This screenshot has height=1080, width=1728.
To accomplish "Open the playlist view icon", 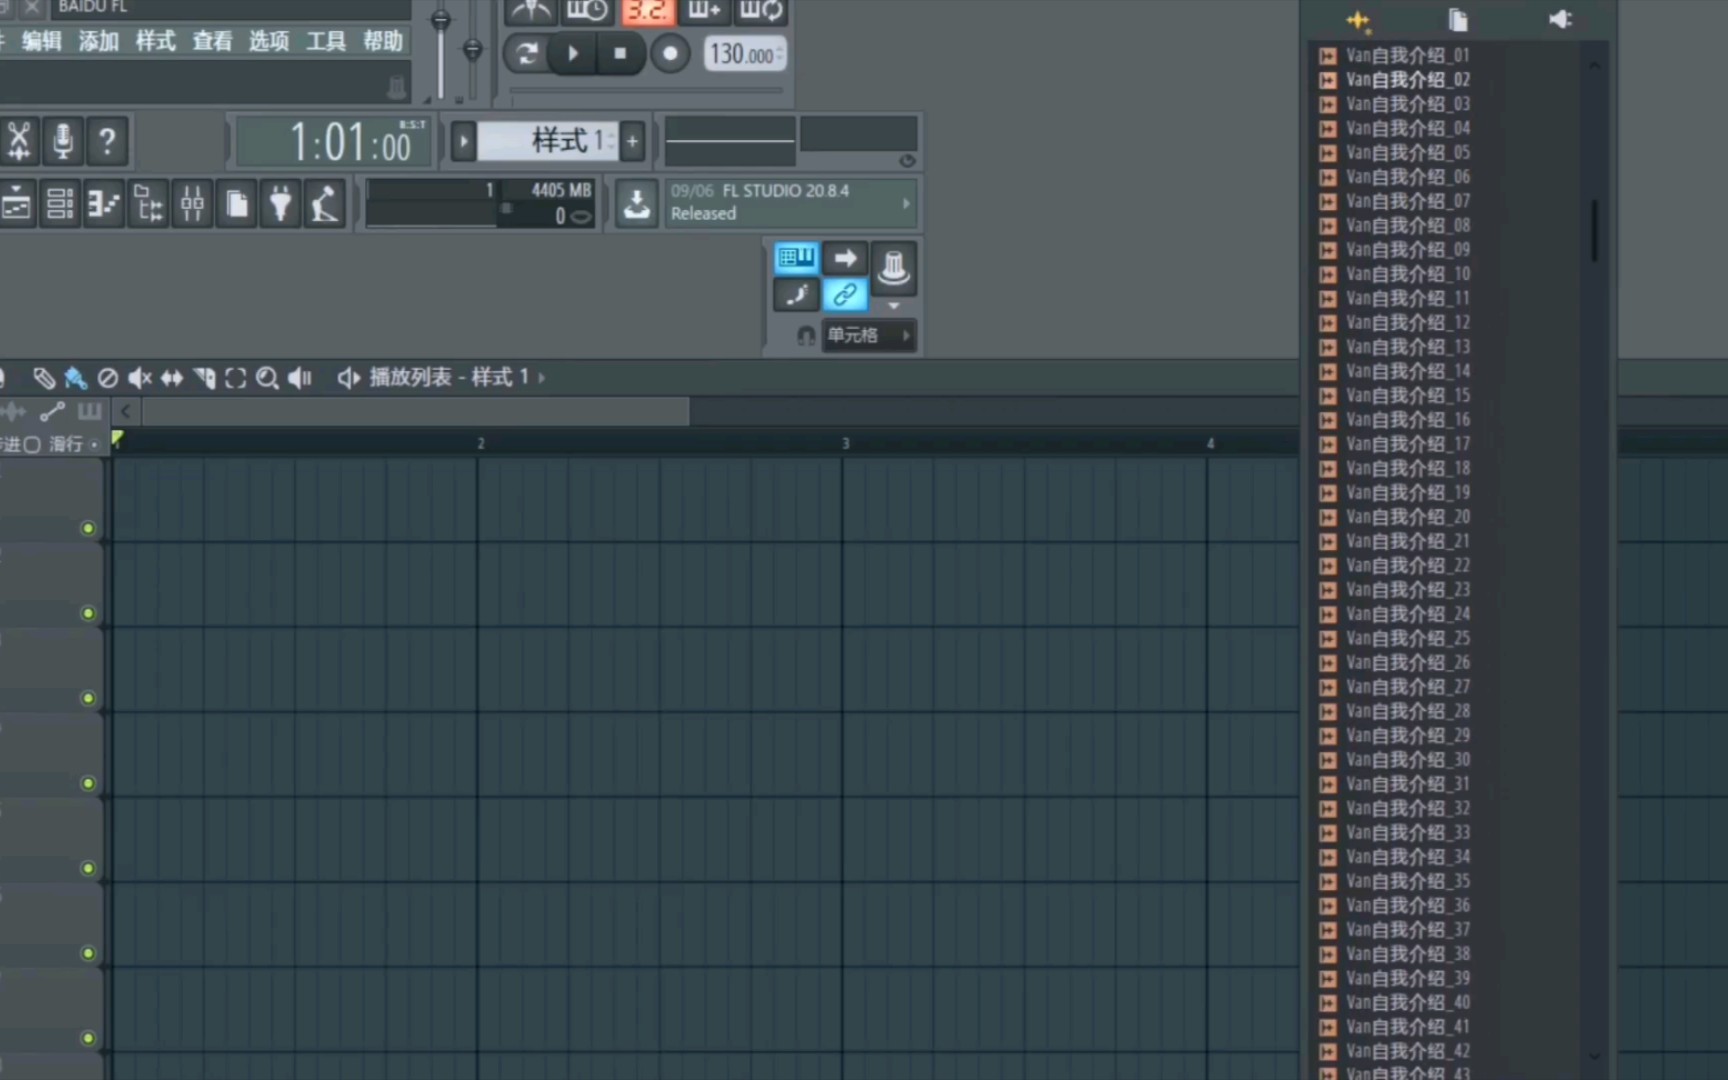I will [16, 204].
